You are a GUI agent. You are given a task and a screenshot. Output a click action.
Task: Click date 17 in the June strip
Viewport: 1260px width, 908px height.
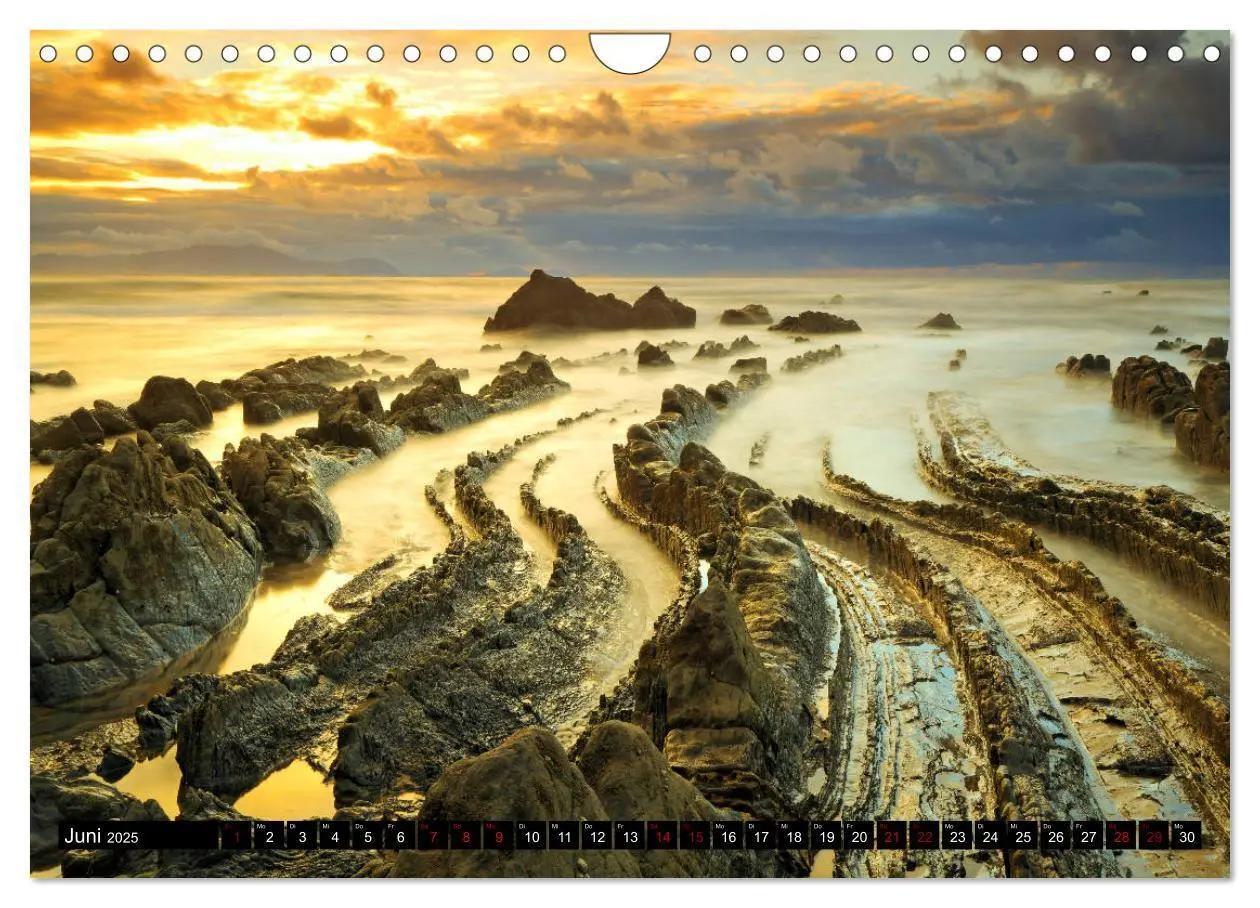(760, 836)
